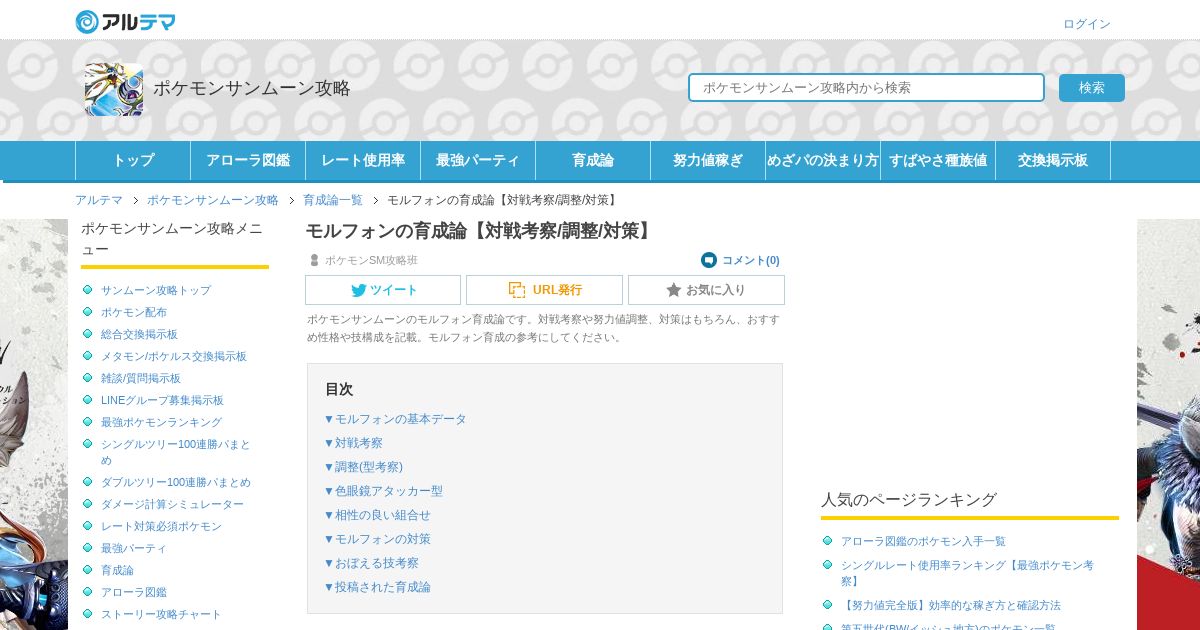This screenshot has height=630, width=1200.
Task: Open サンムーン攻略トップ sidebar link
Action: (x=156, y=290)
